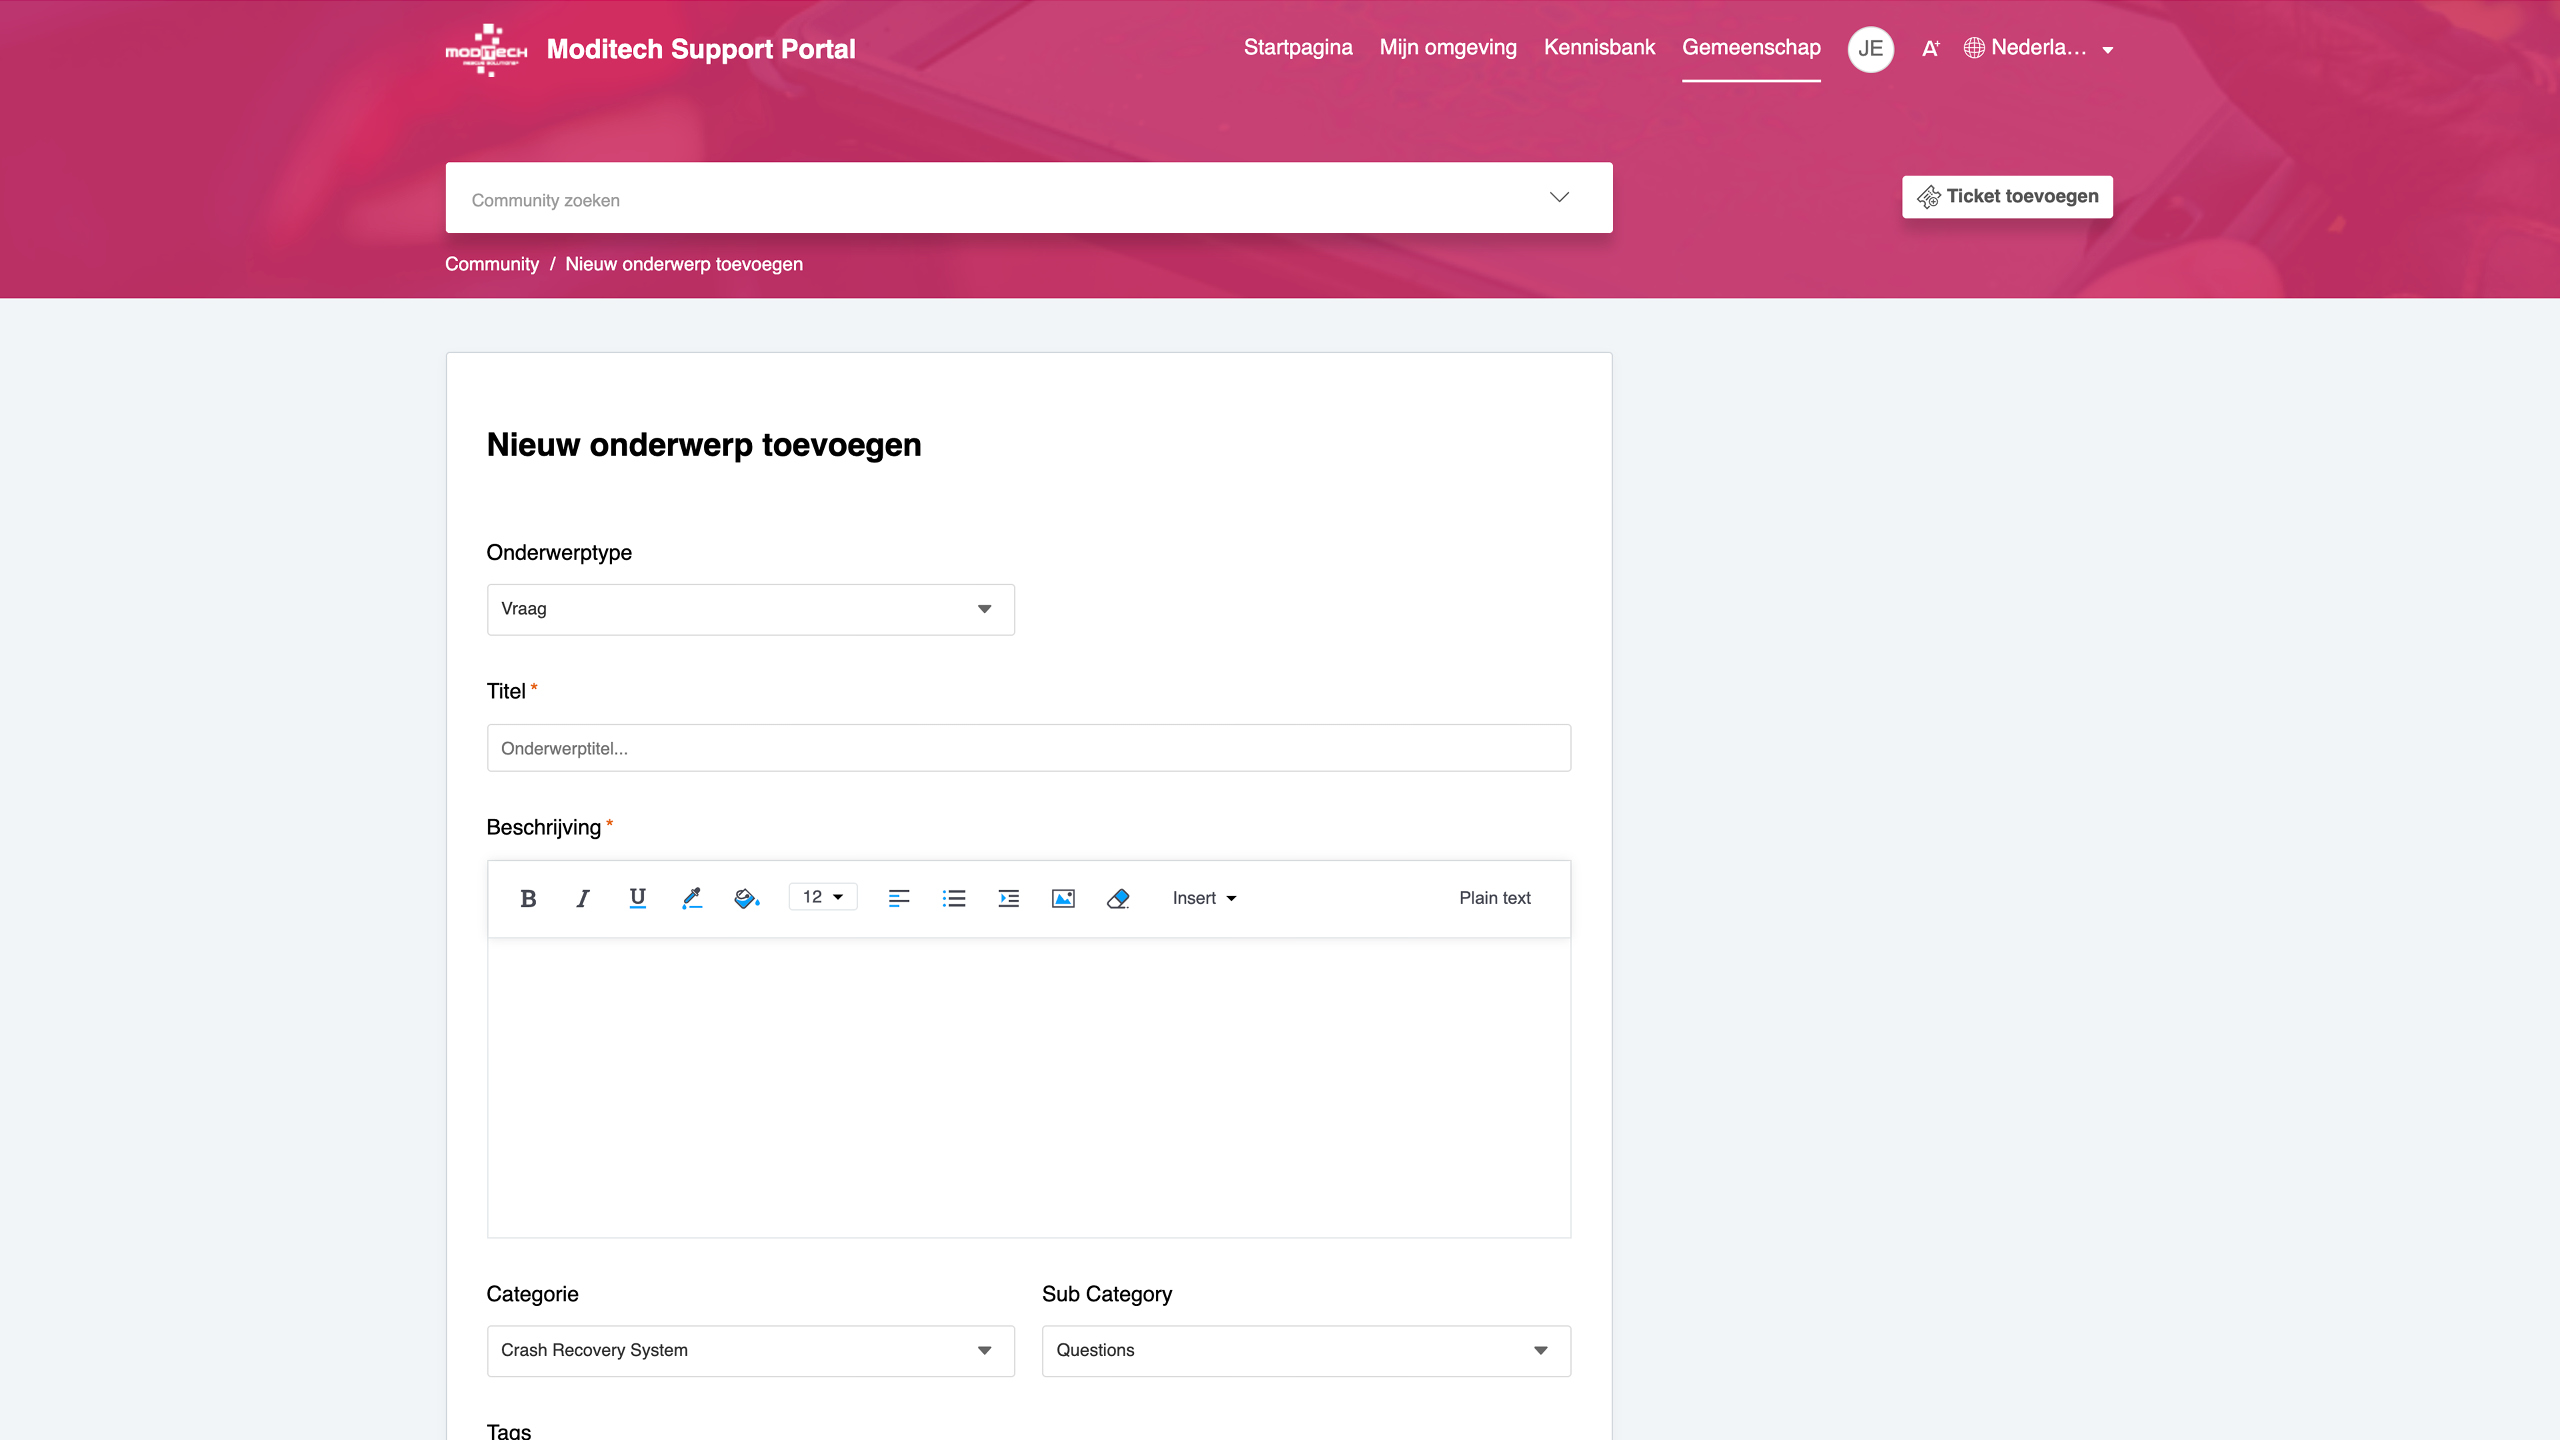Viewport: 2560px width, 1440px height.
Task: Insert a bulleted list
Action: pyautogui.click(x=954, y=898)
